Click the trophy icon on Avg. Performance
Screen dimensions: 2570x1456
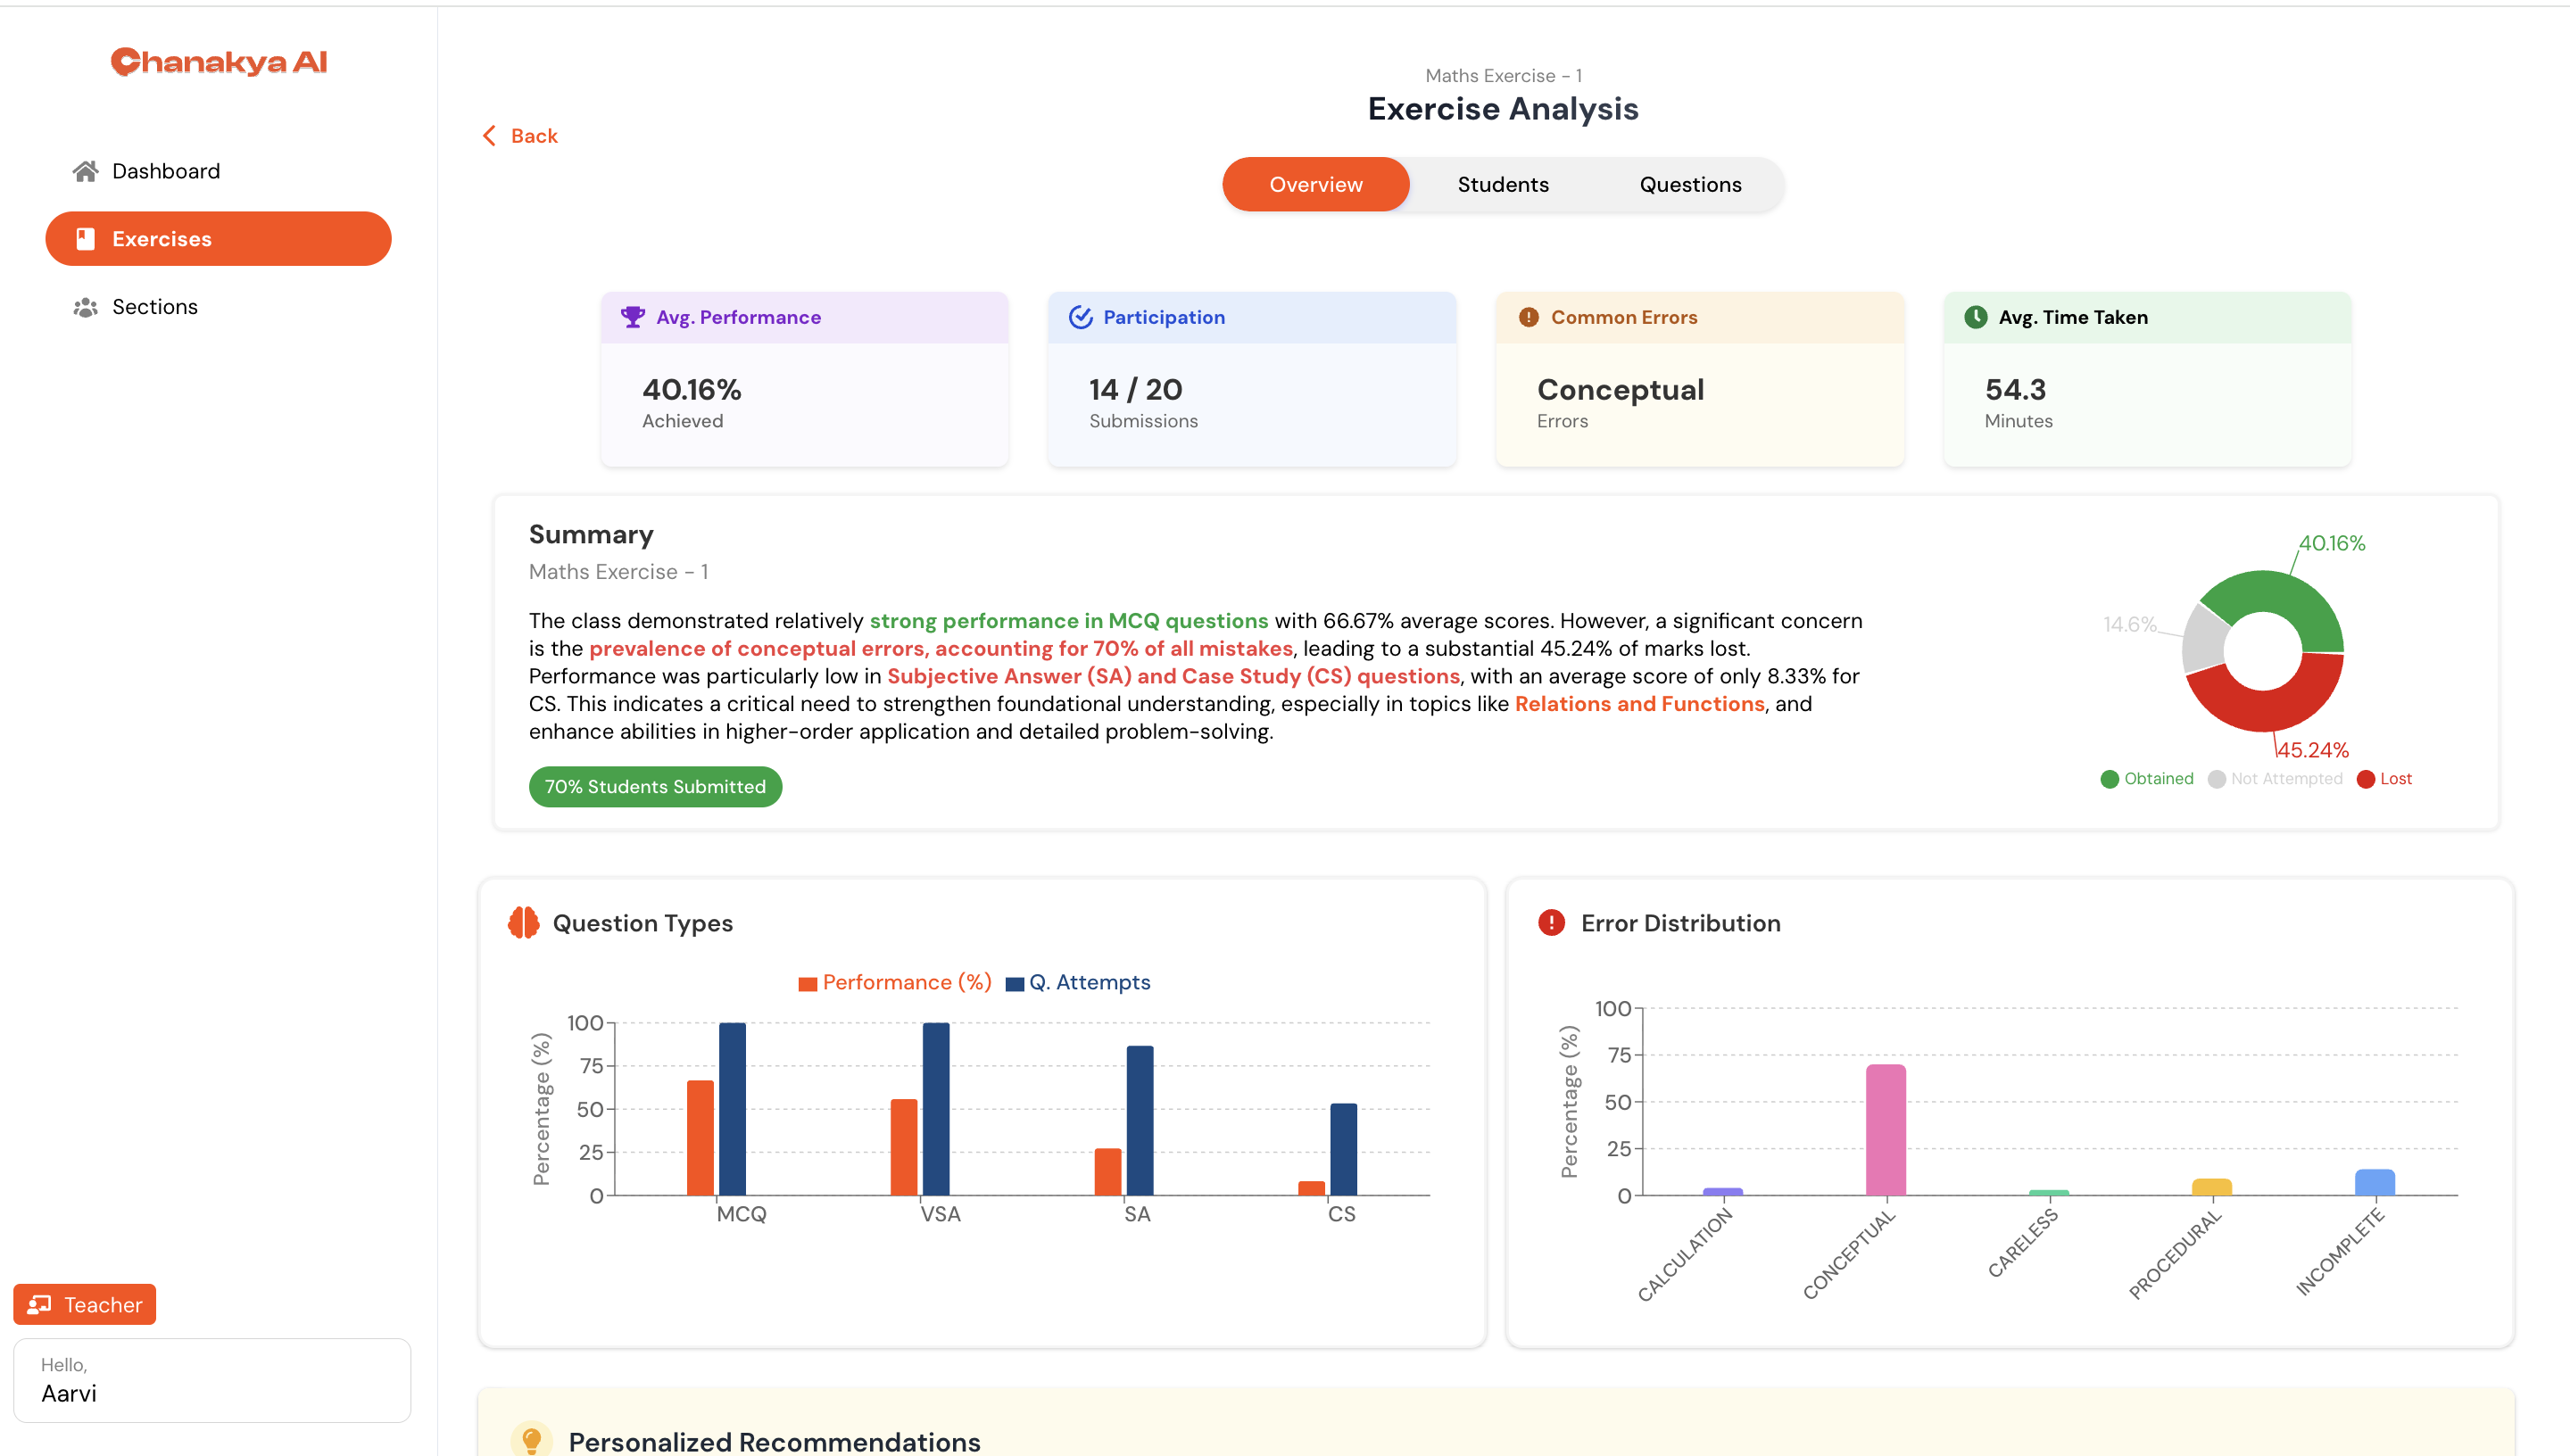(x=632, y=317)
